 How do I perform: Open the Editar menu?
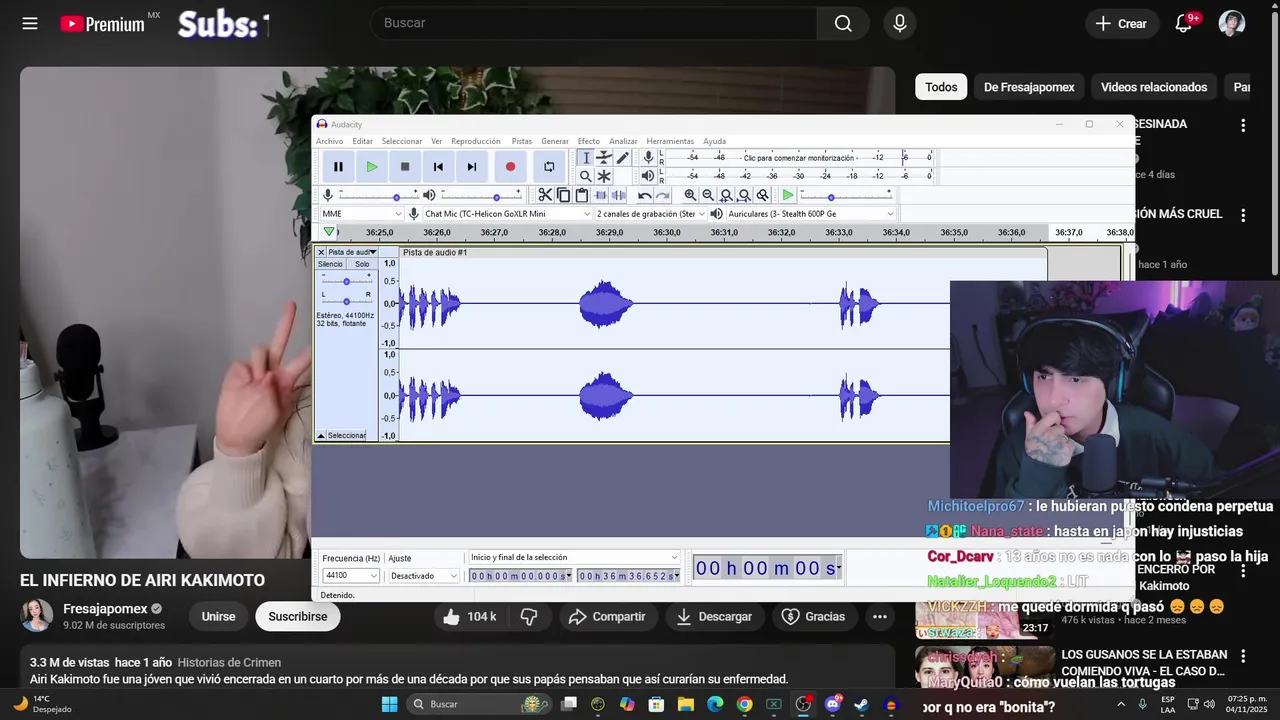[362, 141]
